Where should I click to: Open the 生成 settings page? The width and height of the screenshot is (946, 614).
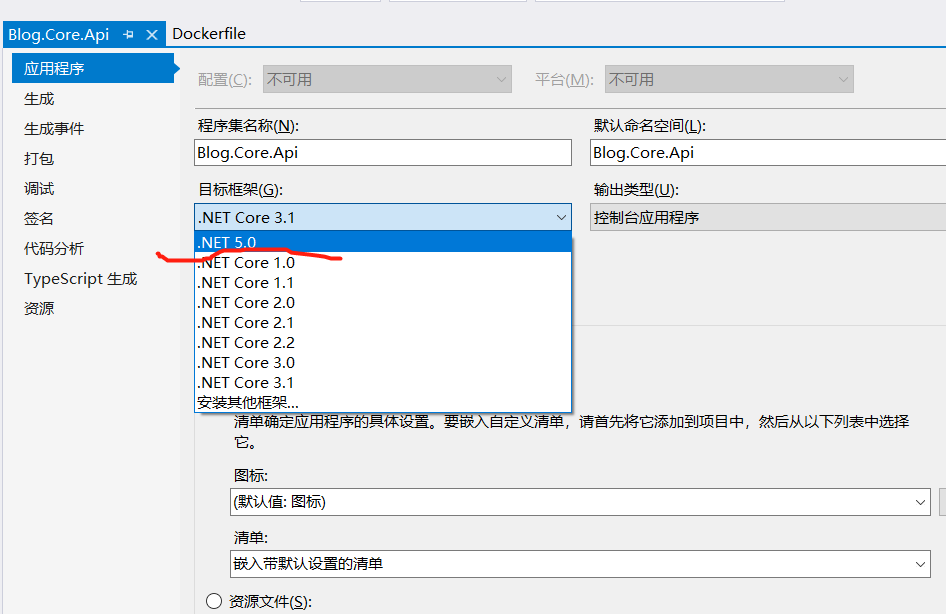point(39,98)
